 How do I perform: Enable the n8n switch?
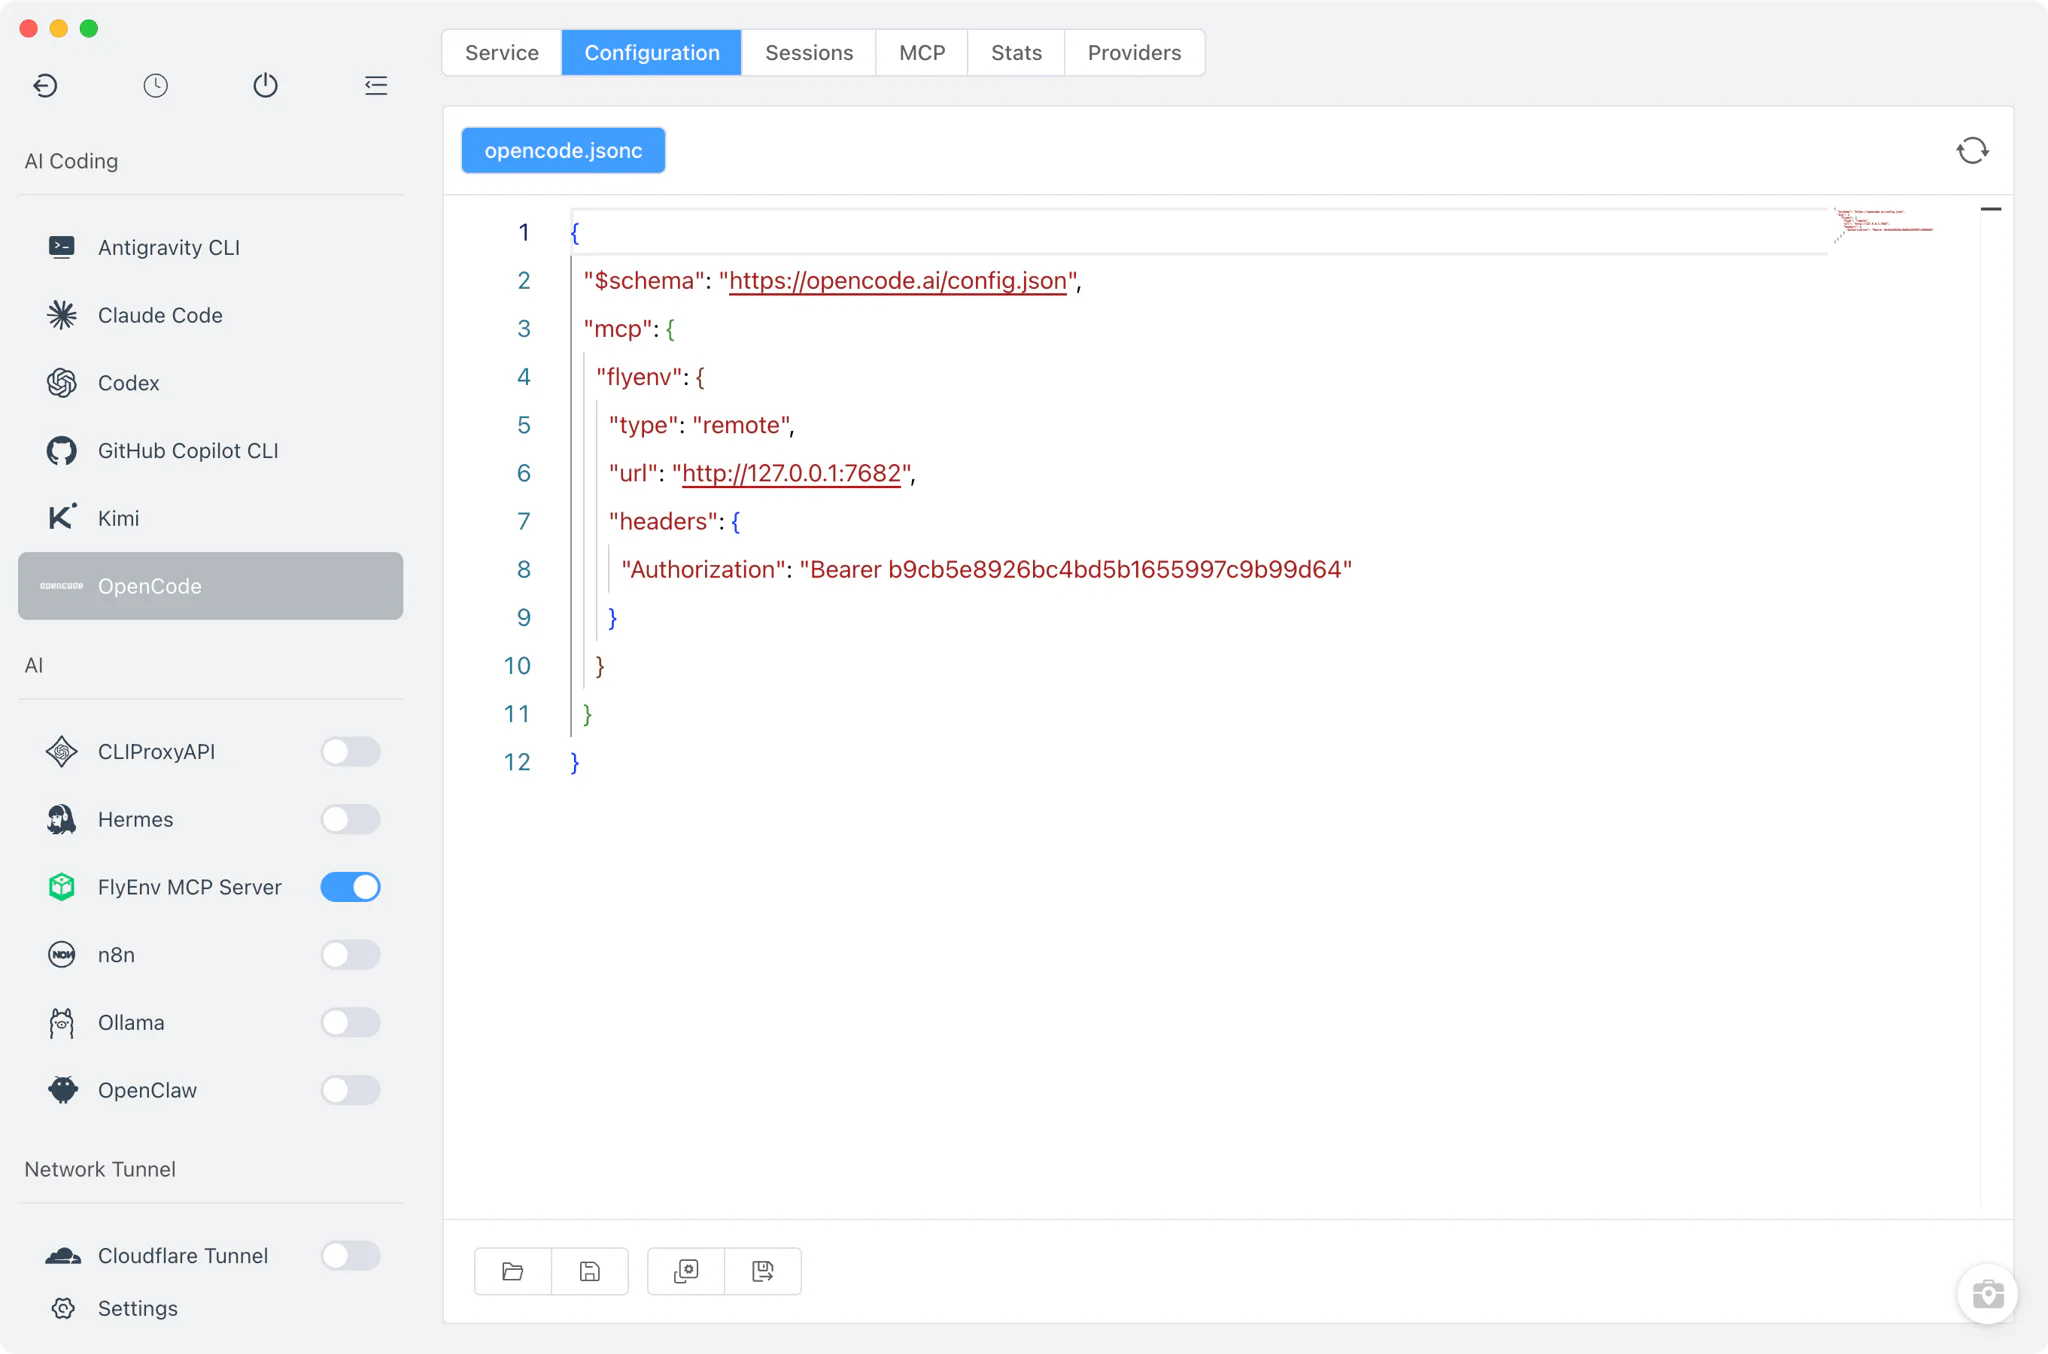click(350, 955)
